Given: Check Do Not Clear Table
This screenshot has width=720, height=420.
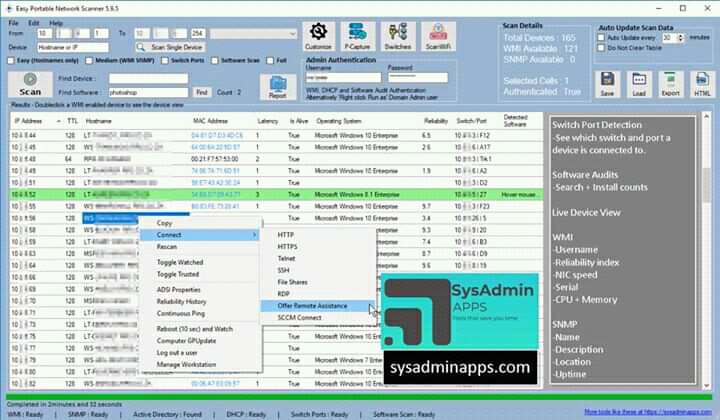Looking at the screenshot, I should 602,48.
